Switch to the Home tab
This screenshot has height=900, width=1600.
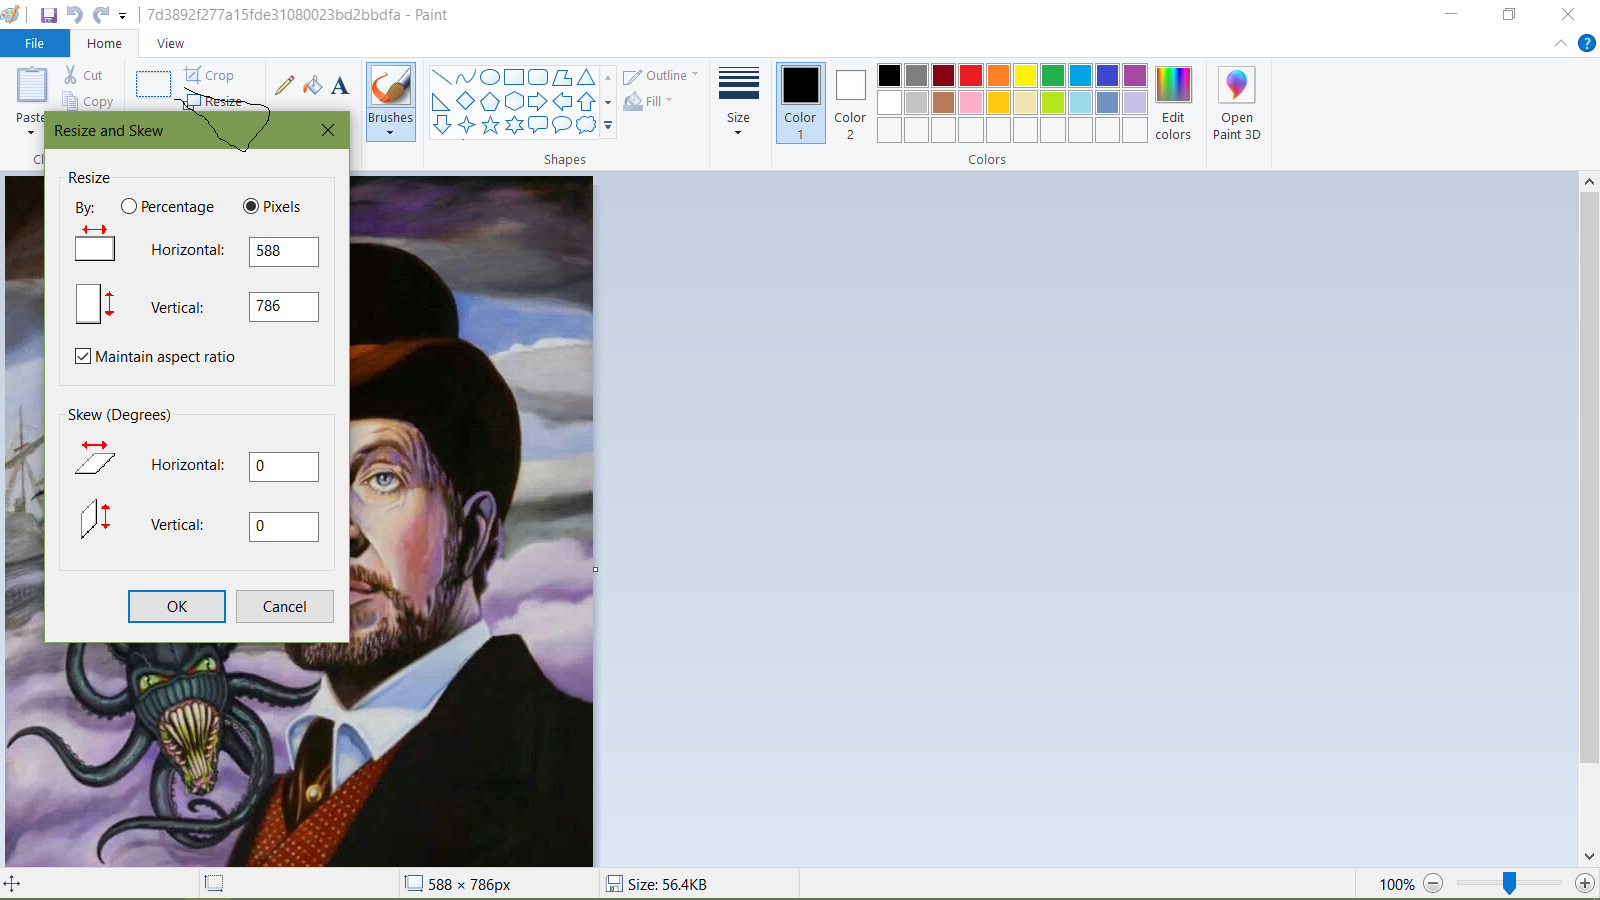(x=104, y=43)
